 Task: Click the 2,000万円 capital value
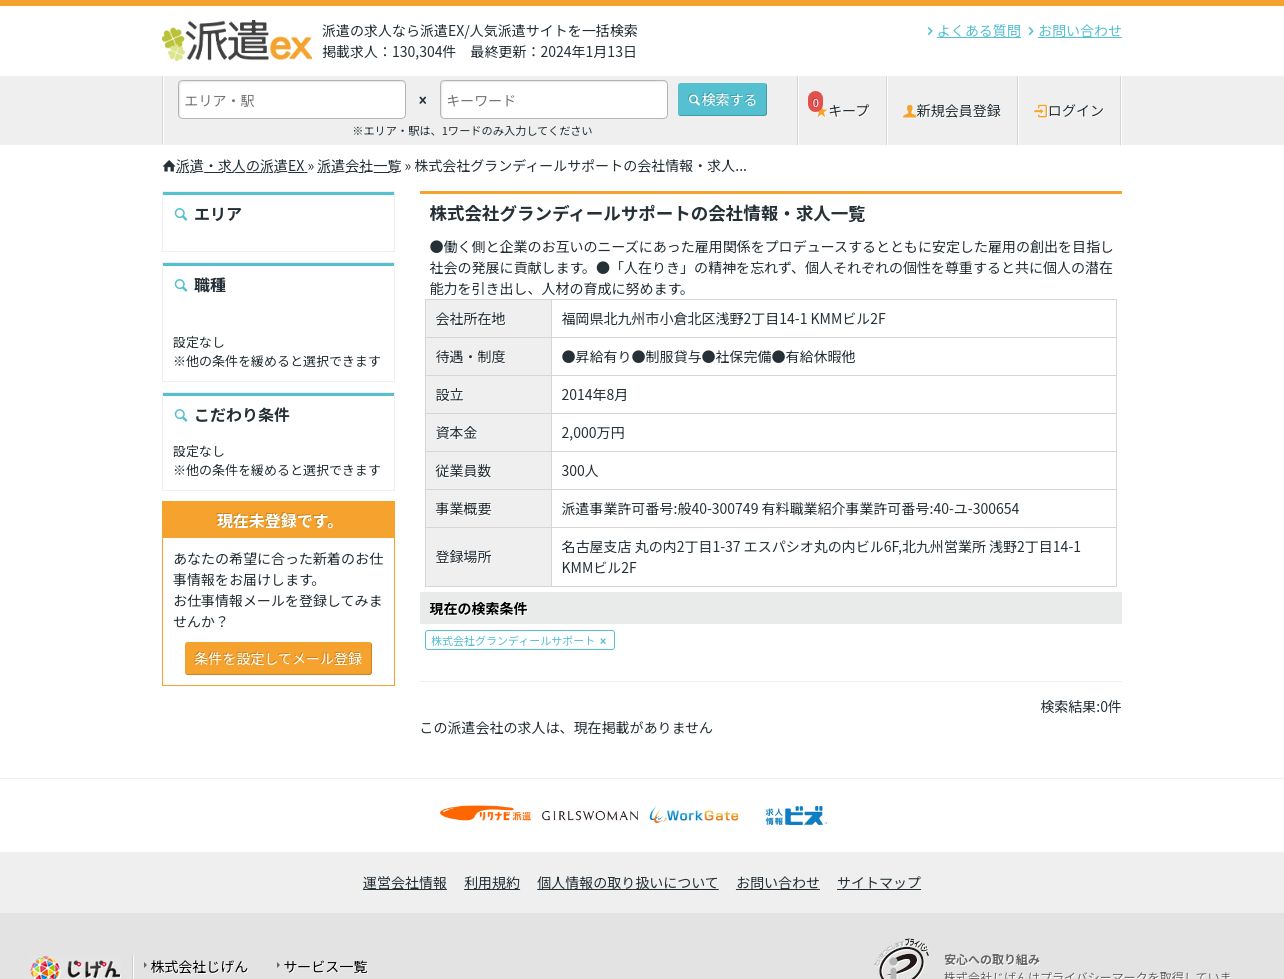click(593, 433)
